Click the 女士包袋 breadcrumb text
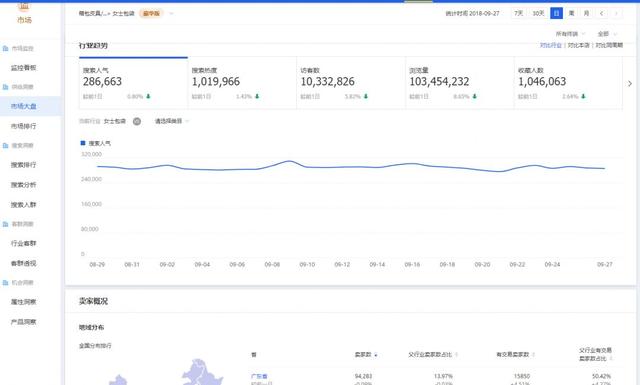The height and width of the screenshot is (385, 640). [123, 13]
